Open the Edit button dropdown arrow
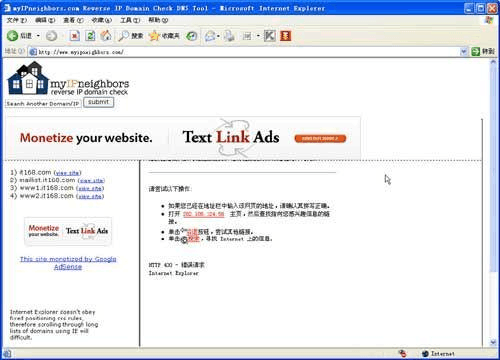This screenshot has width=500, height=360. tap(258, 36)
